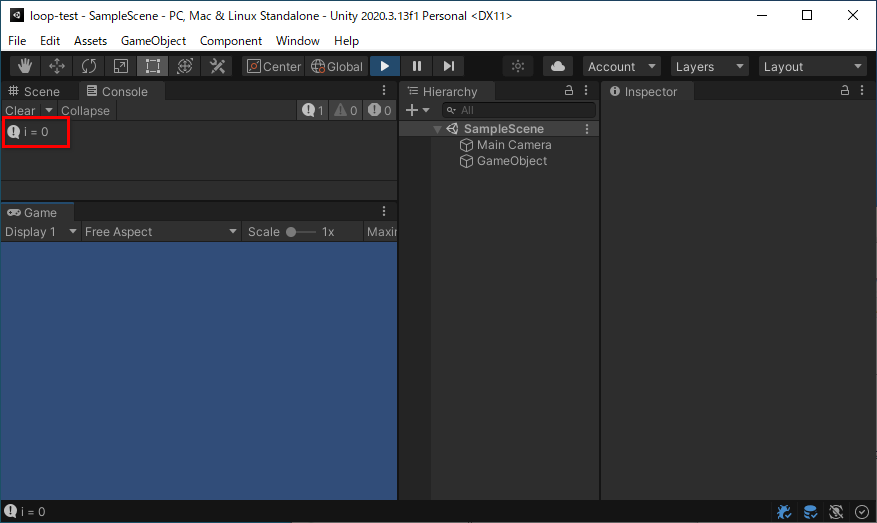Open the Edit menu
Screen dimensions: 877x523
point(50,41)
